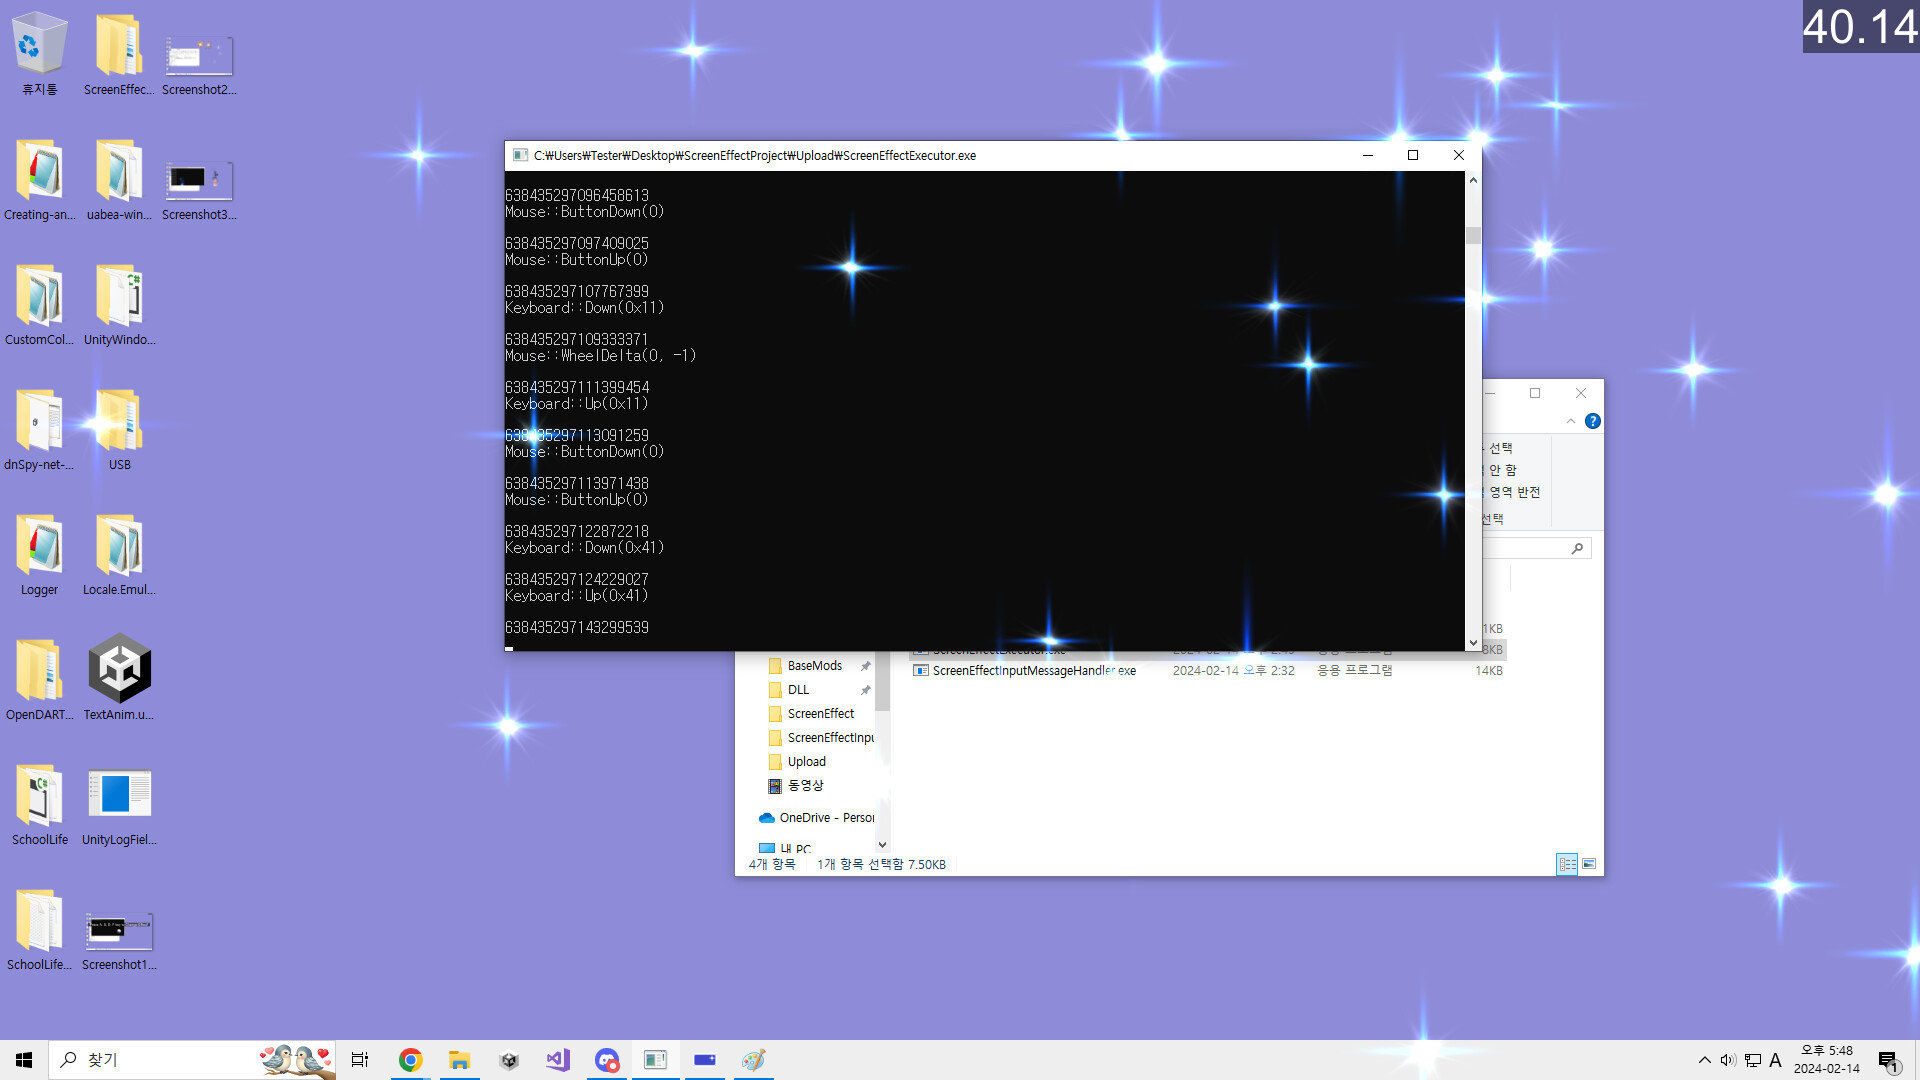Switch to details view in Explorer status bar
The height and width of the screenshot is (1080, 1920).
pyautogui.click(x=1567, y=863)
